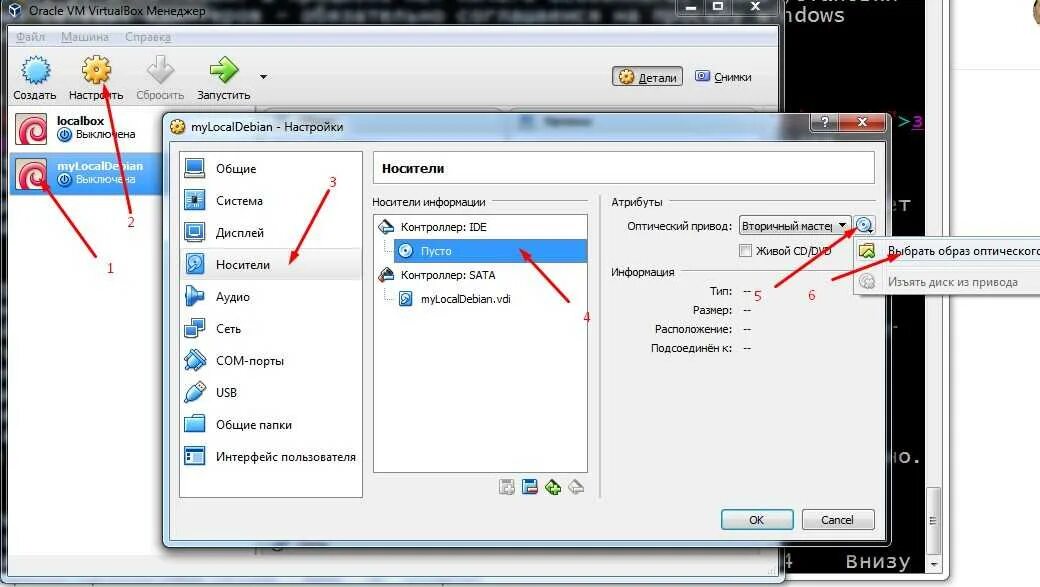Click the remove controller icon below storage tree
The width and height of the screenshot is (1040, 587).
529,487
